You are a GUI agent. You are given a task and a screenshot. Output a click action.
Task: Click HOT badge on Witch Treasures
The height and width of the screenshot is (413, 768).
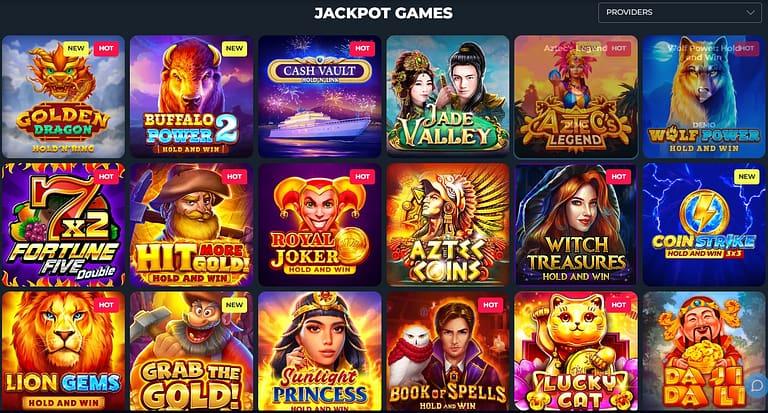(x=619, y=177)
